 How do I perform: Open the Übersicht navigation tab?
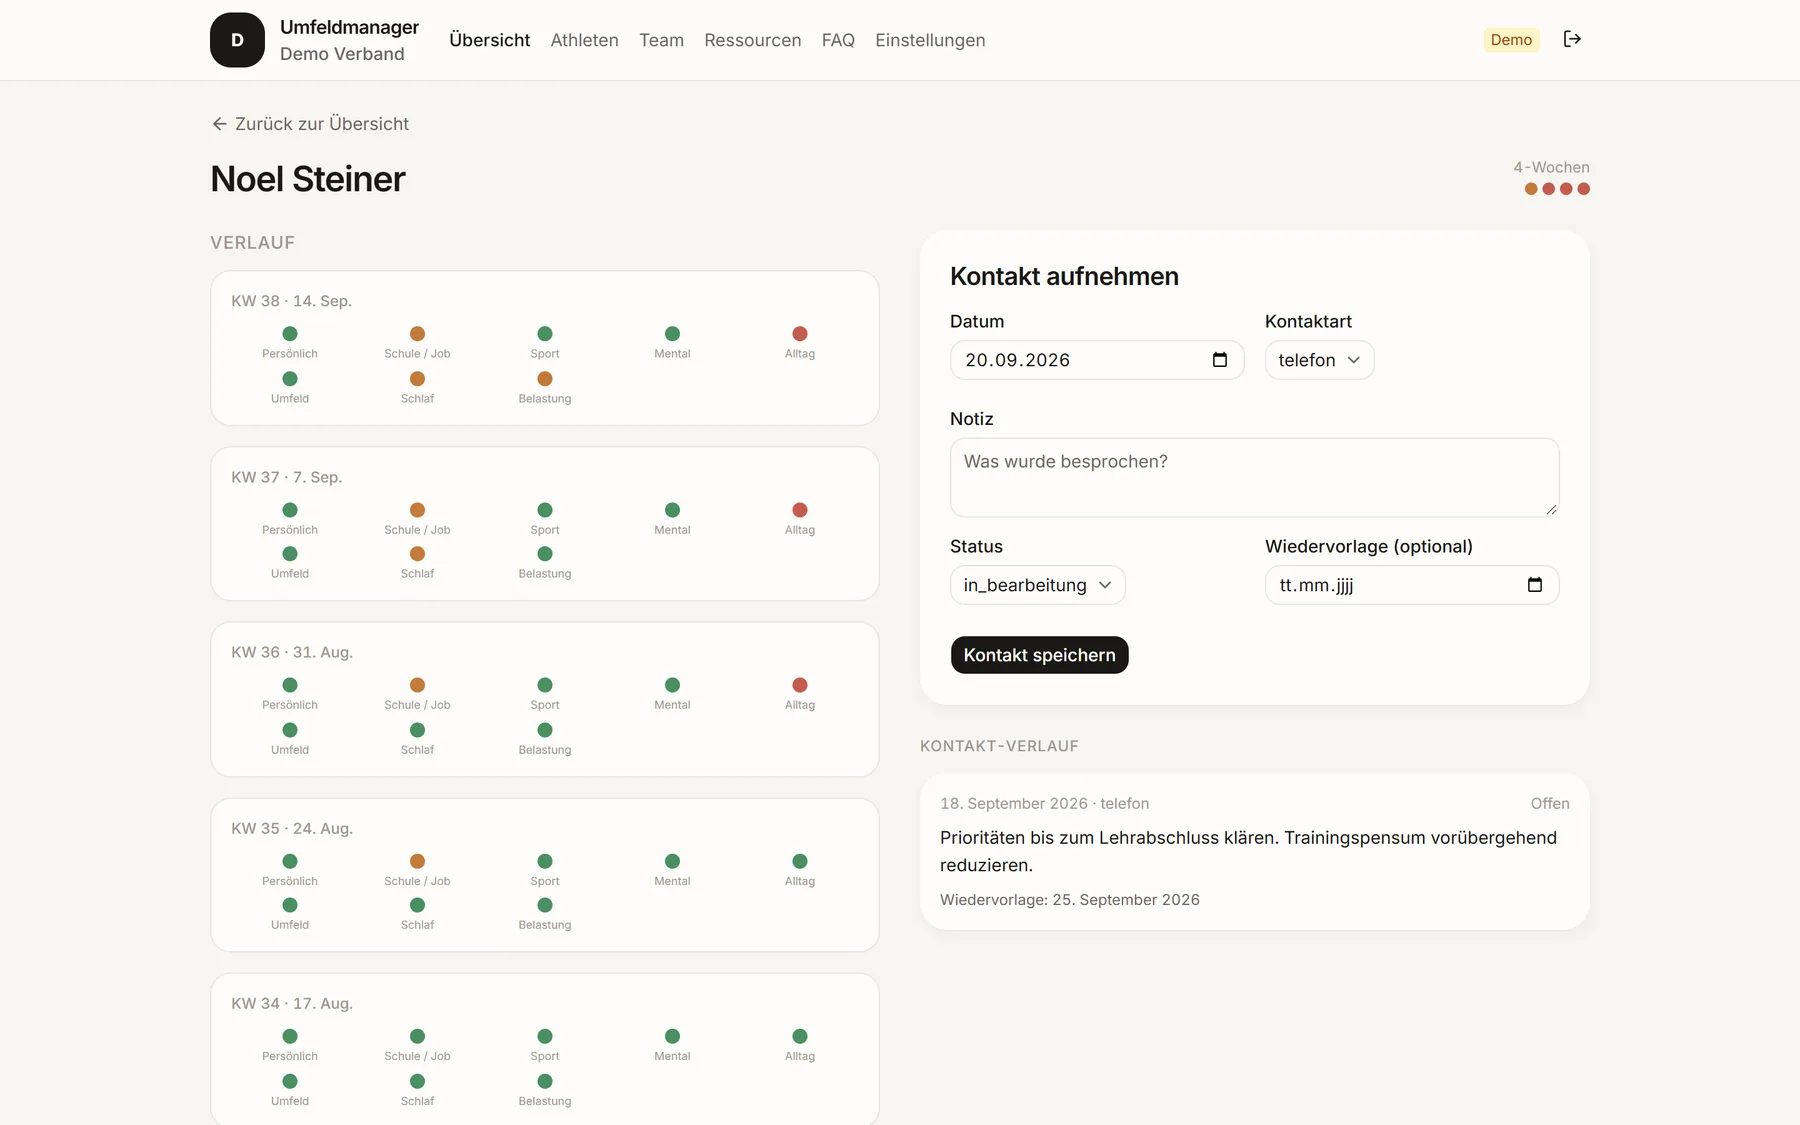point(490,40)
